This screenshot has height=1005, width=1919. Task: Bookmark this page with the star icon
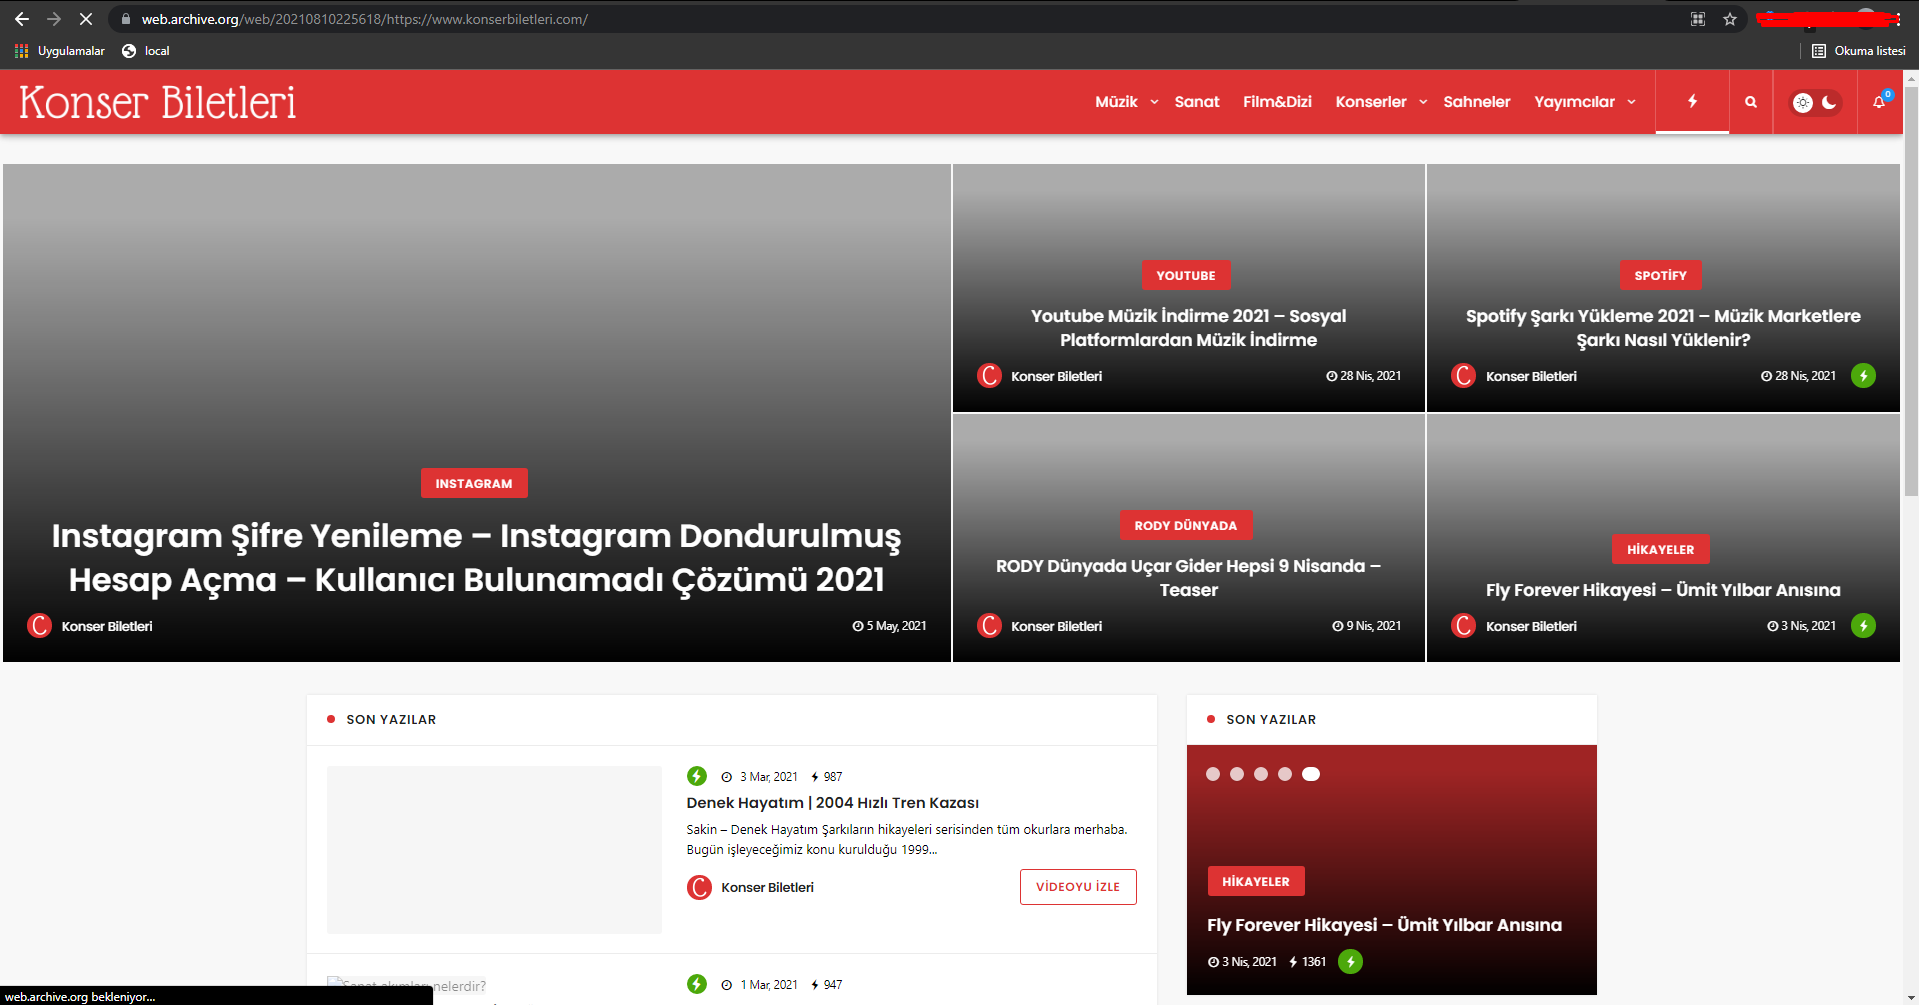pos(1730,19)
